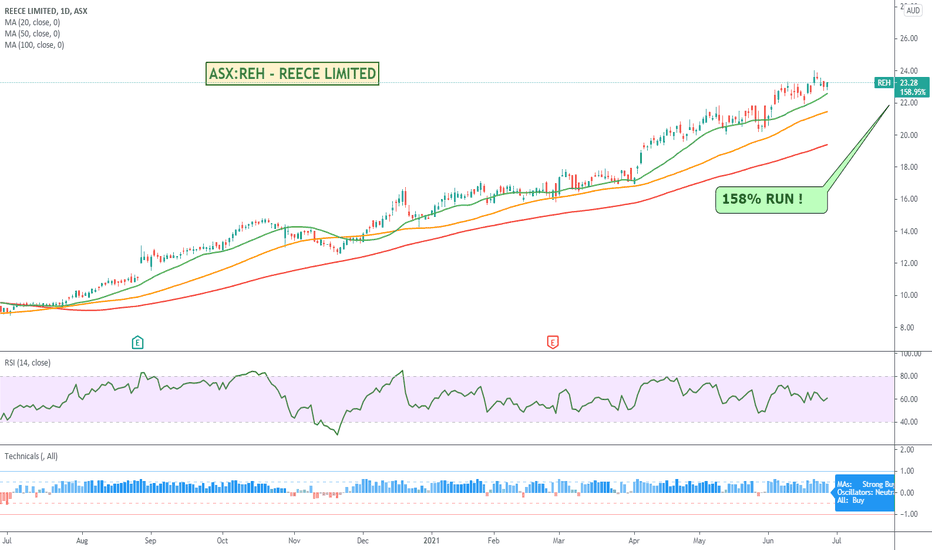Click the Jun label on time axis
The width and height of the screenshot is (932, 550).
click(768, 540)
